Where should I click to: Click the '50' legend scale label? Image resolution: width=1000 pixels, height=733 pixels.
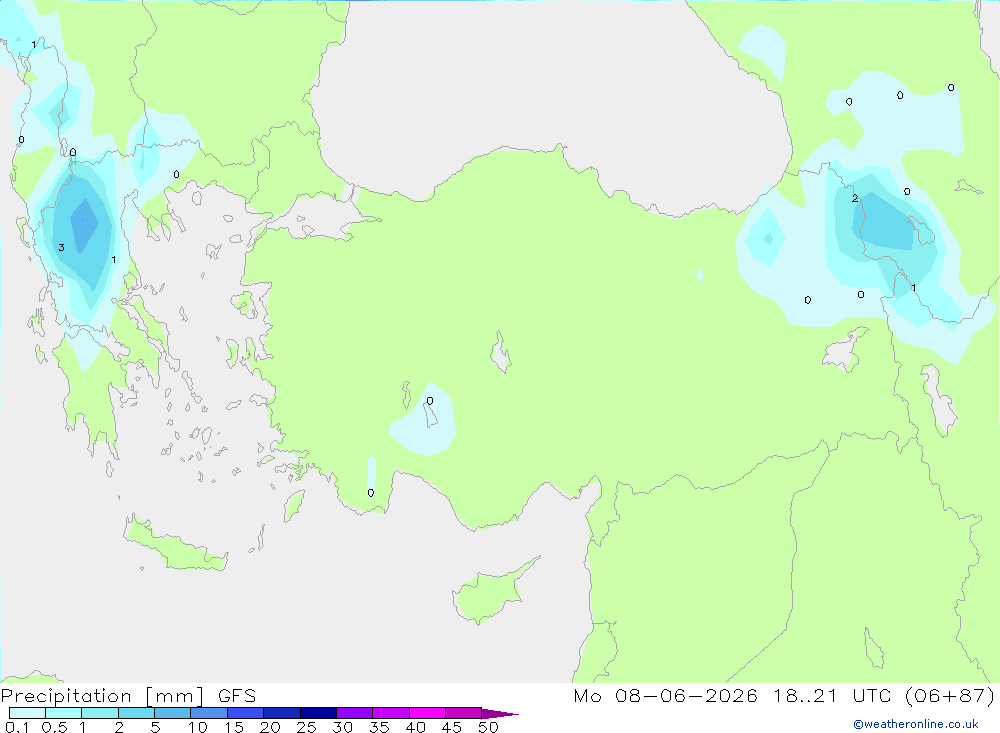click(488, 727)
